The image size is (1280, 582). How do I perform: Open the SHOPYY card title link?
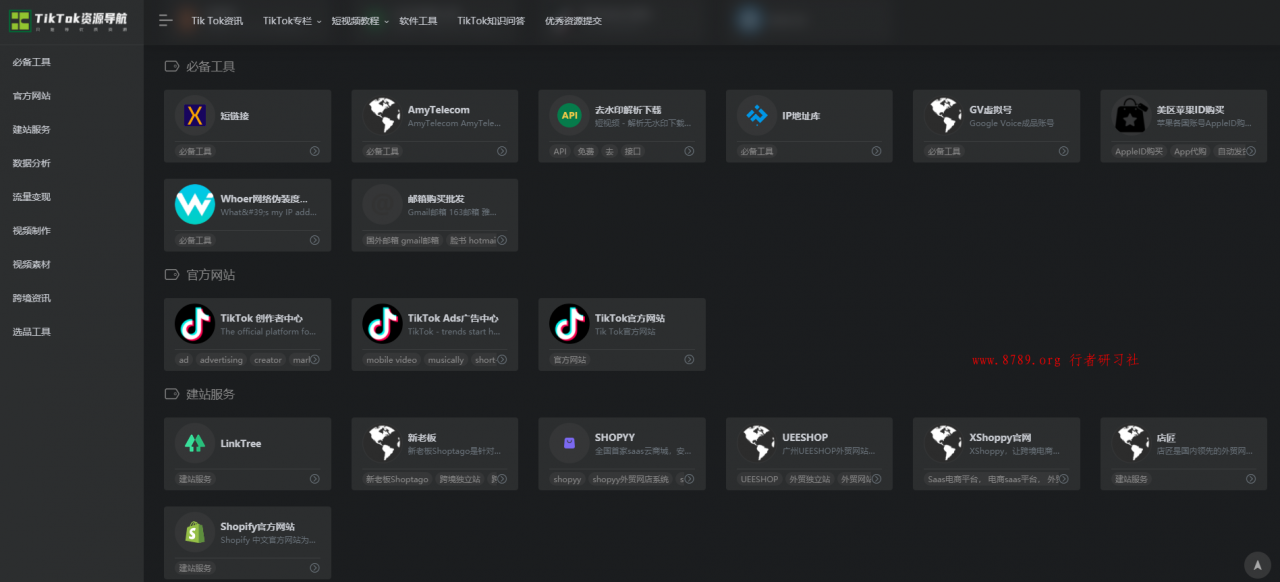tap(615, 437)
